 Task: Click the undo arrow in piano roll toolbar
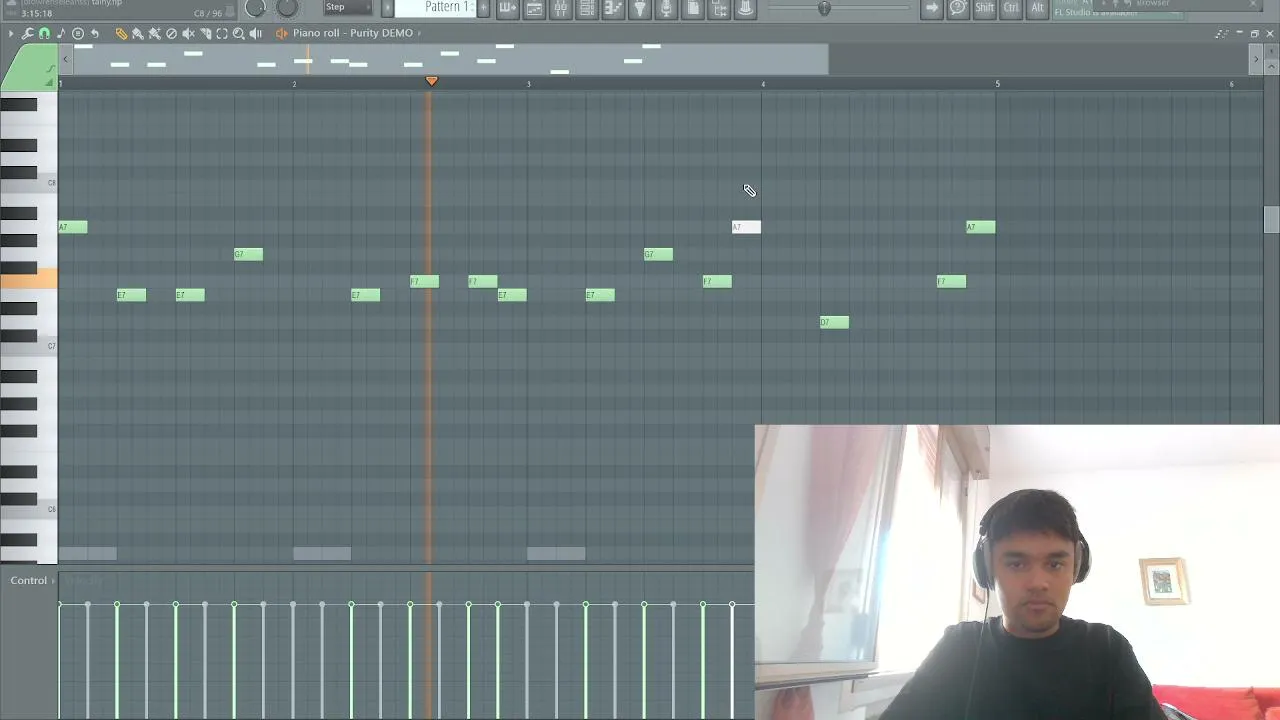coord(95,33)
